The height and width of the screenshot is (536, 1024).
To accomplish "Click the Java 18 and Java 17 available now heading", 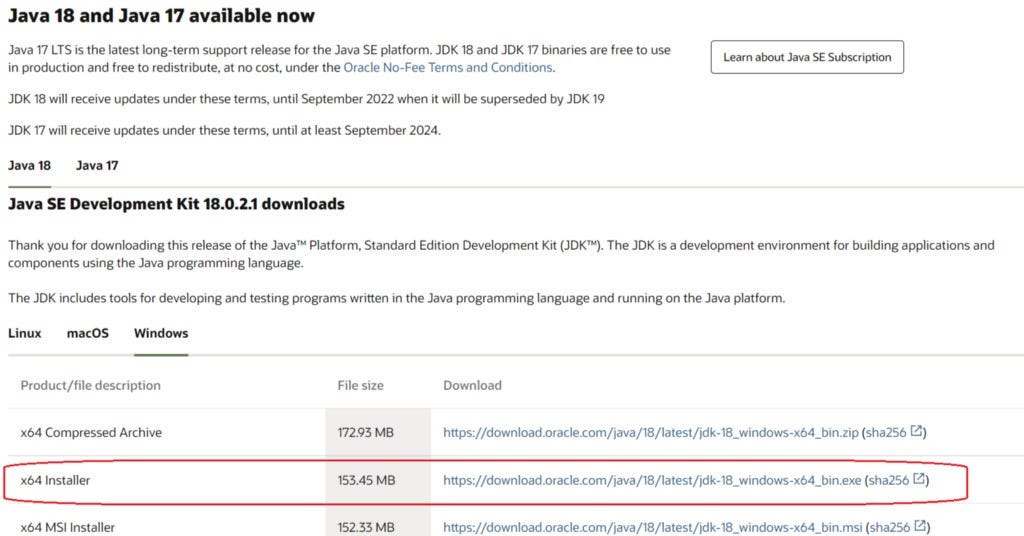I will tap(161, 16).
